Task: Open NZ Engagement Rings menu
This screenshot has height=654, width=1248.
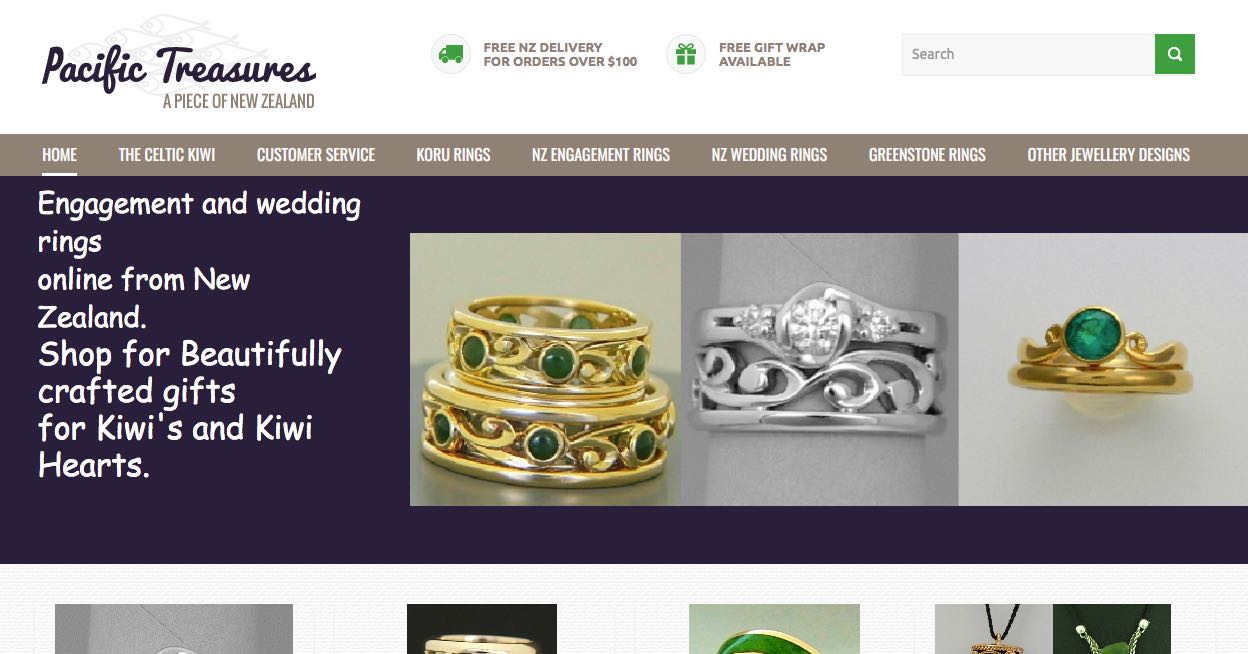Action: 601,155
